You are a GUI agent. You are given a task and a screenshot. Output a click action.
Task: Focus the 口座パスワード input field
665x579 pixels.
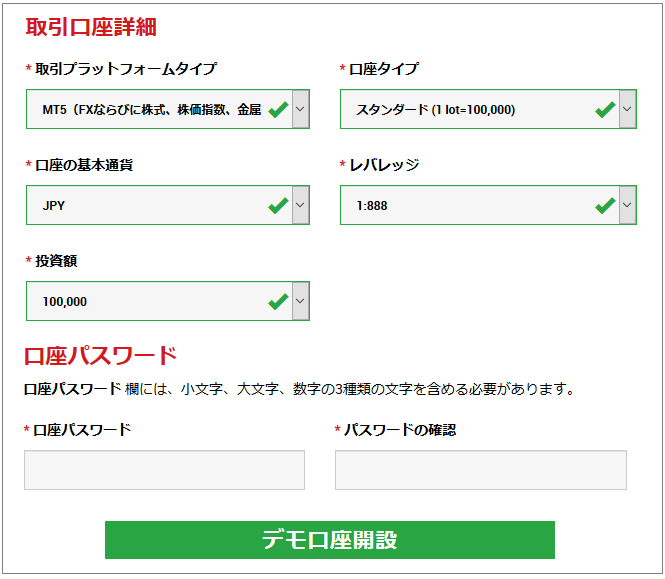tap(164, 470)
